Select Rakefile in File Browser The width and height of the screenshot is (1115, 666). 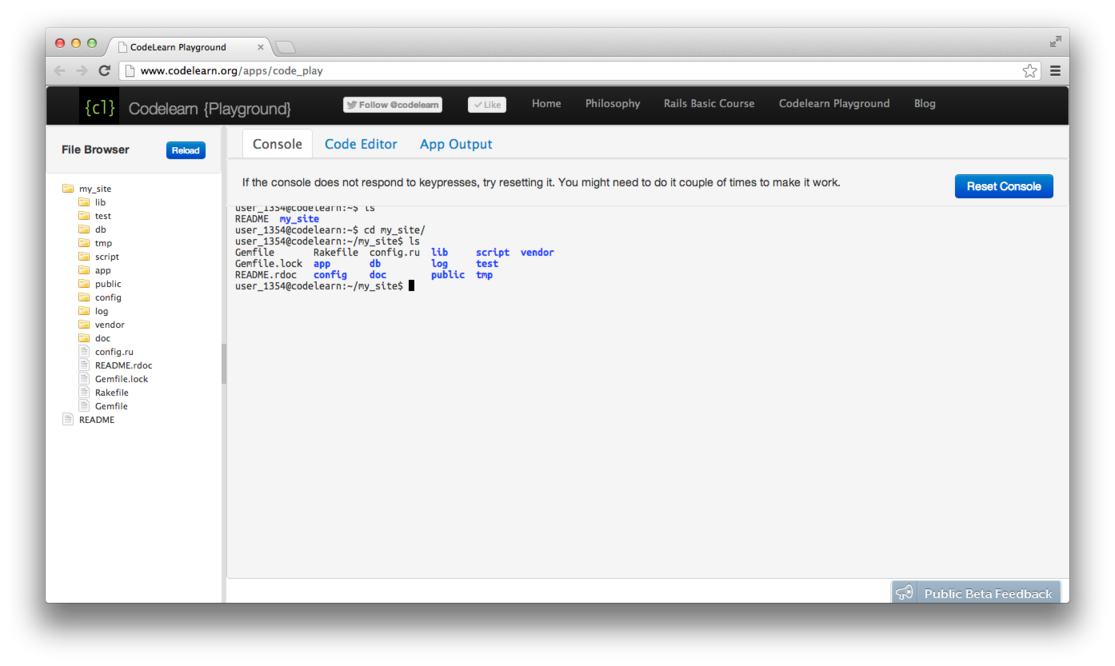(x=104, y=392)
